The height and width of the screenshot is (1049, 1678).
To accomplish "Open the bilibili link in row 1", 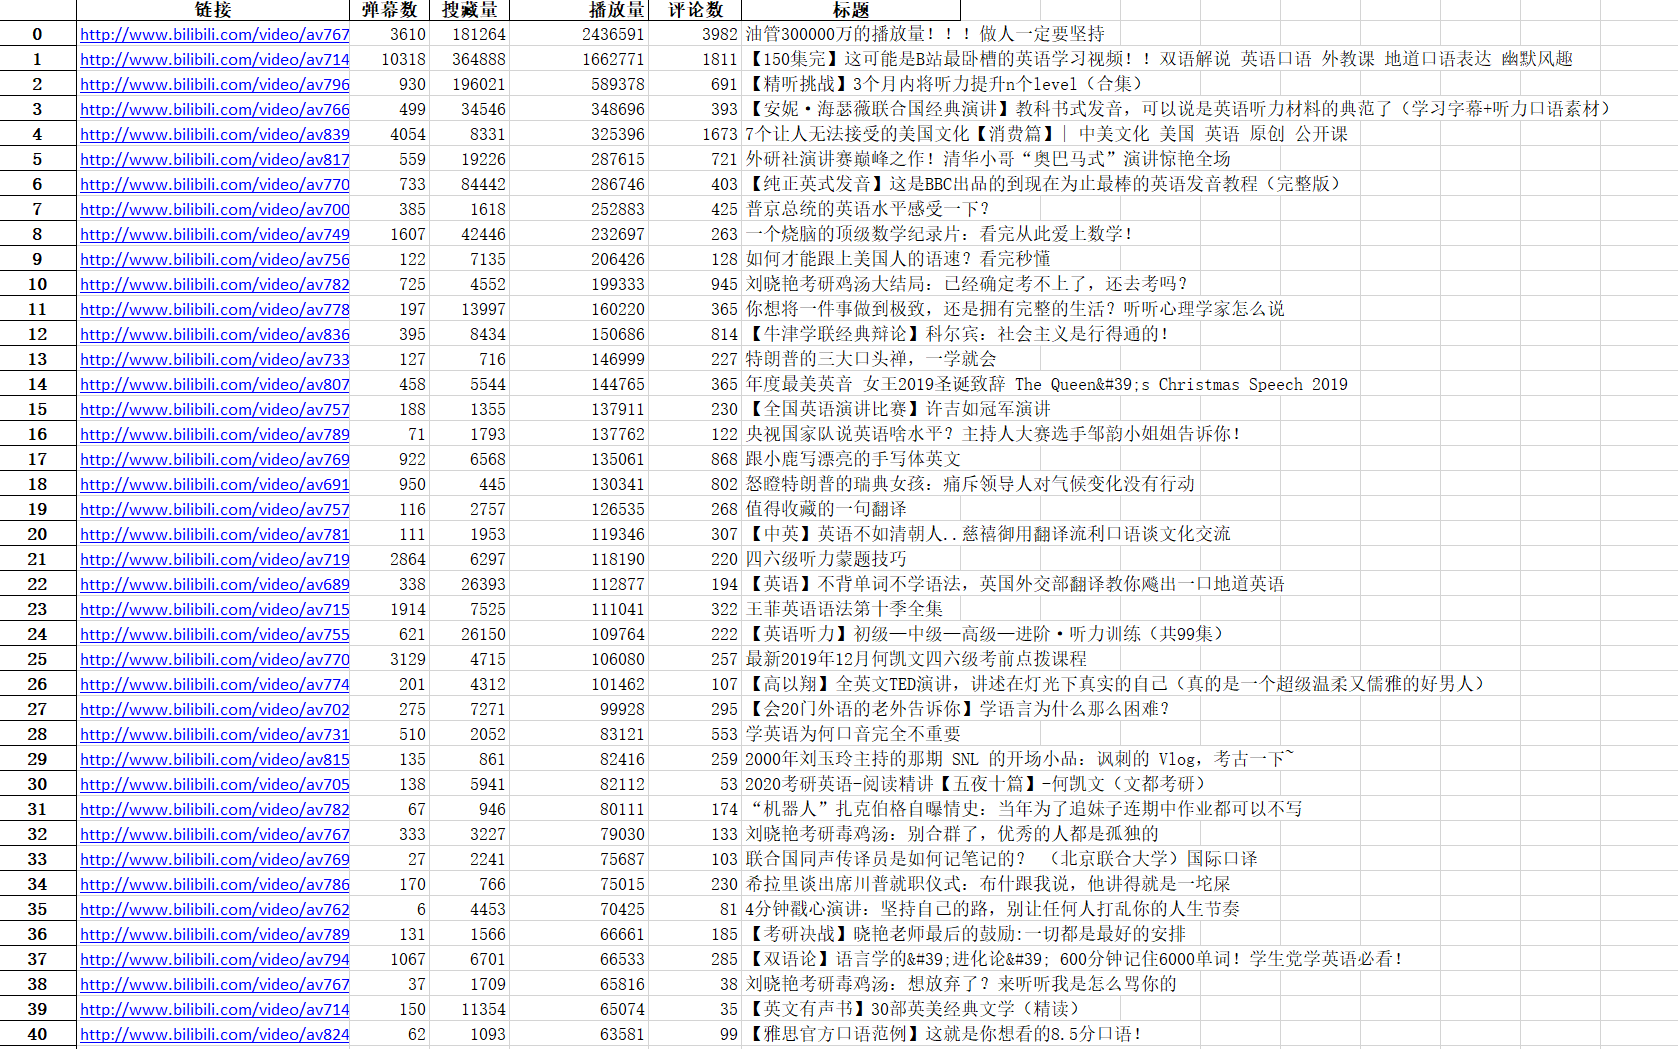I will (215, 59).
